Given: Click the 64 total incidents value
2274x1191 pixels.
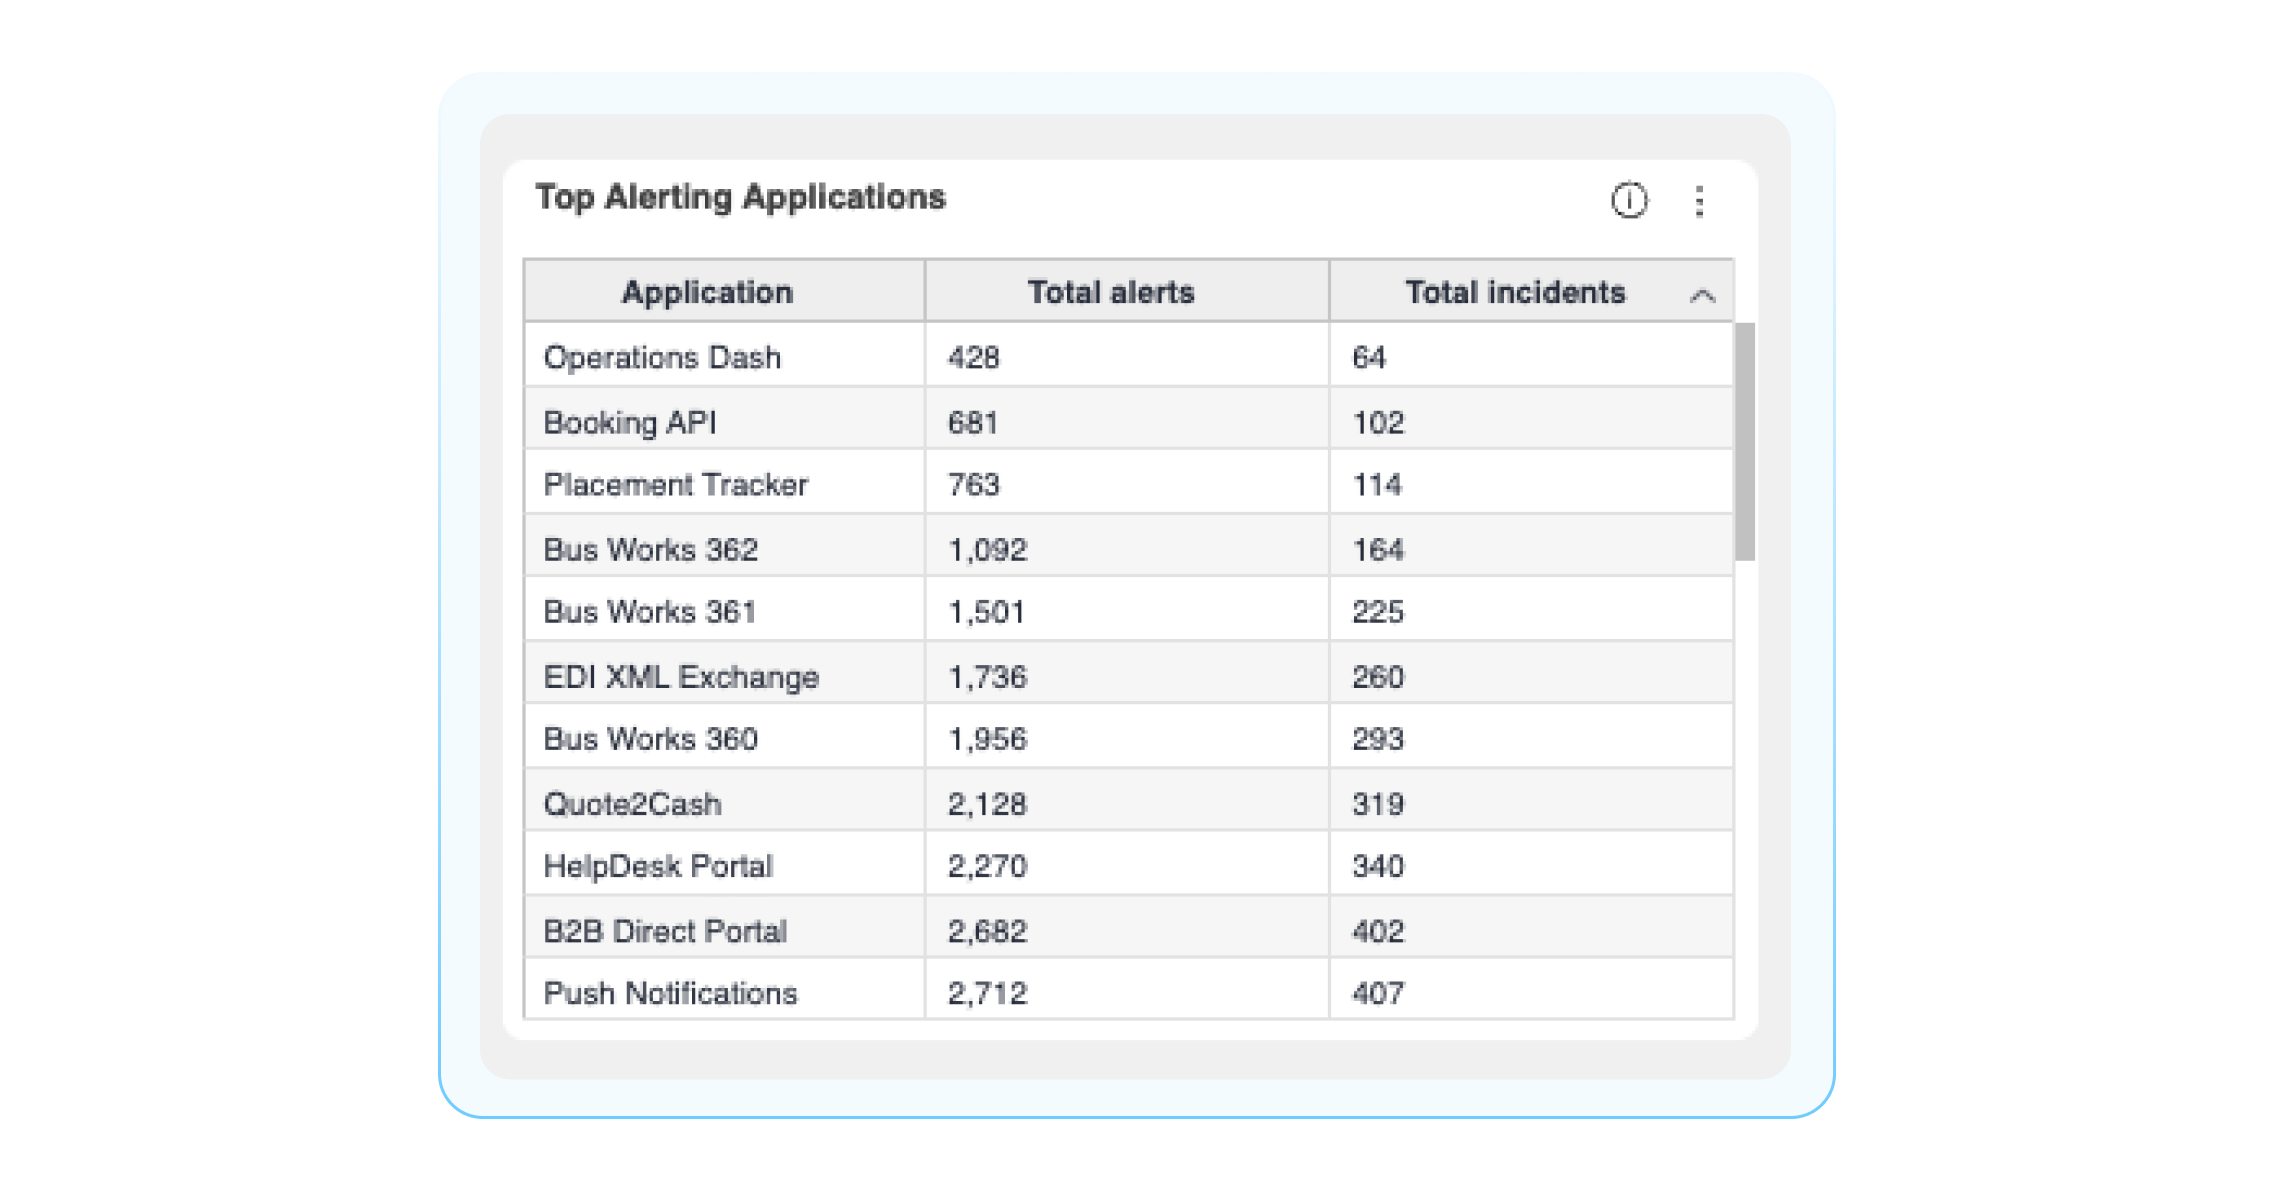Looking at the screenshot, I should (1368, 357).
